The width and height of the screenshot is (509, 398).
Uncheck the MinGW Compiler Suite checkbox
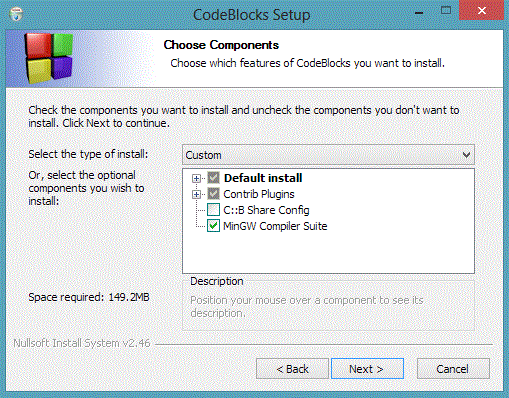pyautogui.click(x=213, y=226)
